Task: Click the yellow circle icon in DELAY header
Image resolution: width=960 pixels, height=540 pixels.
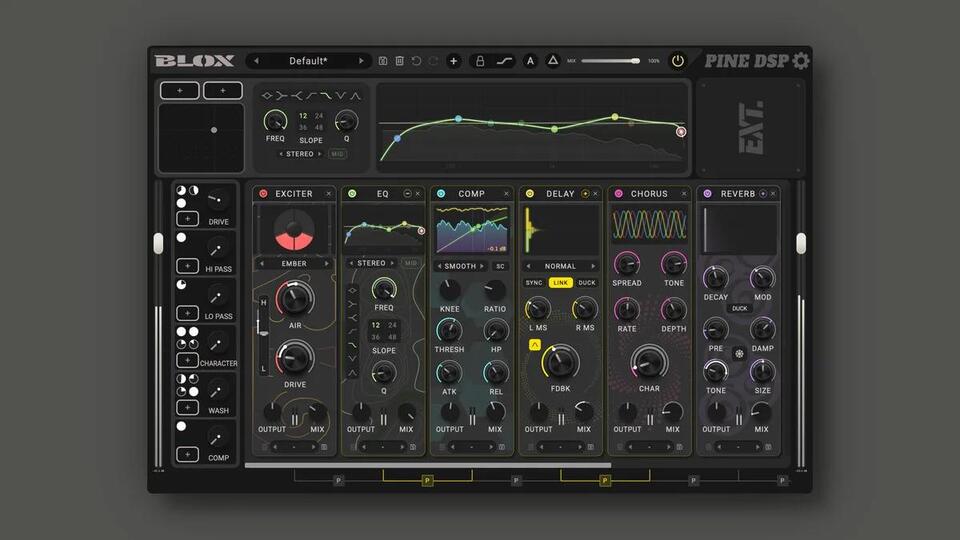Action: coord(585,193)
